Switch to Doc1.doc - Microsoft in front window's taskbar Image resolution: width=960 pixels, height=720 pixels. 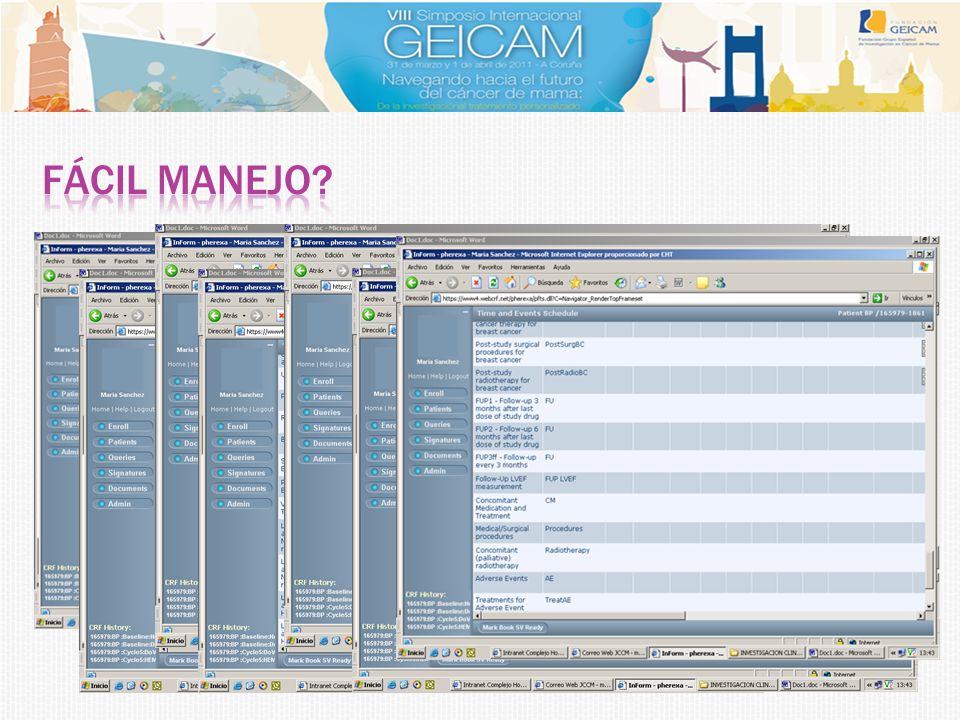(845, 653)
